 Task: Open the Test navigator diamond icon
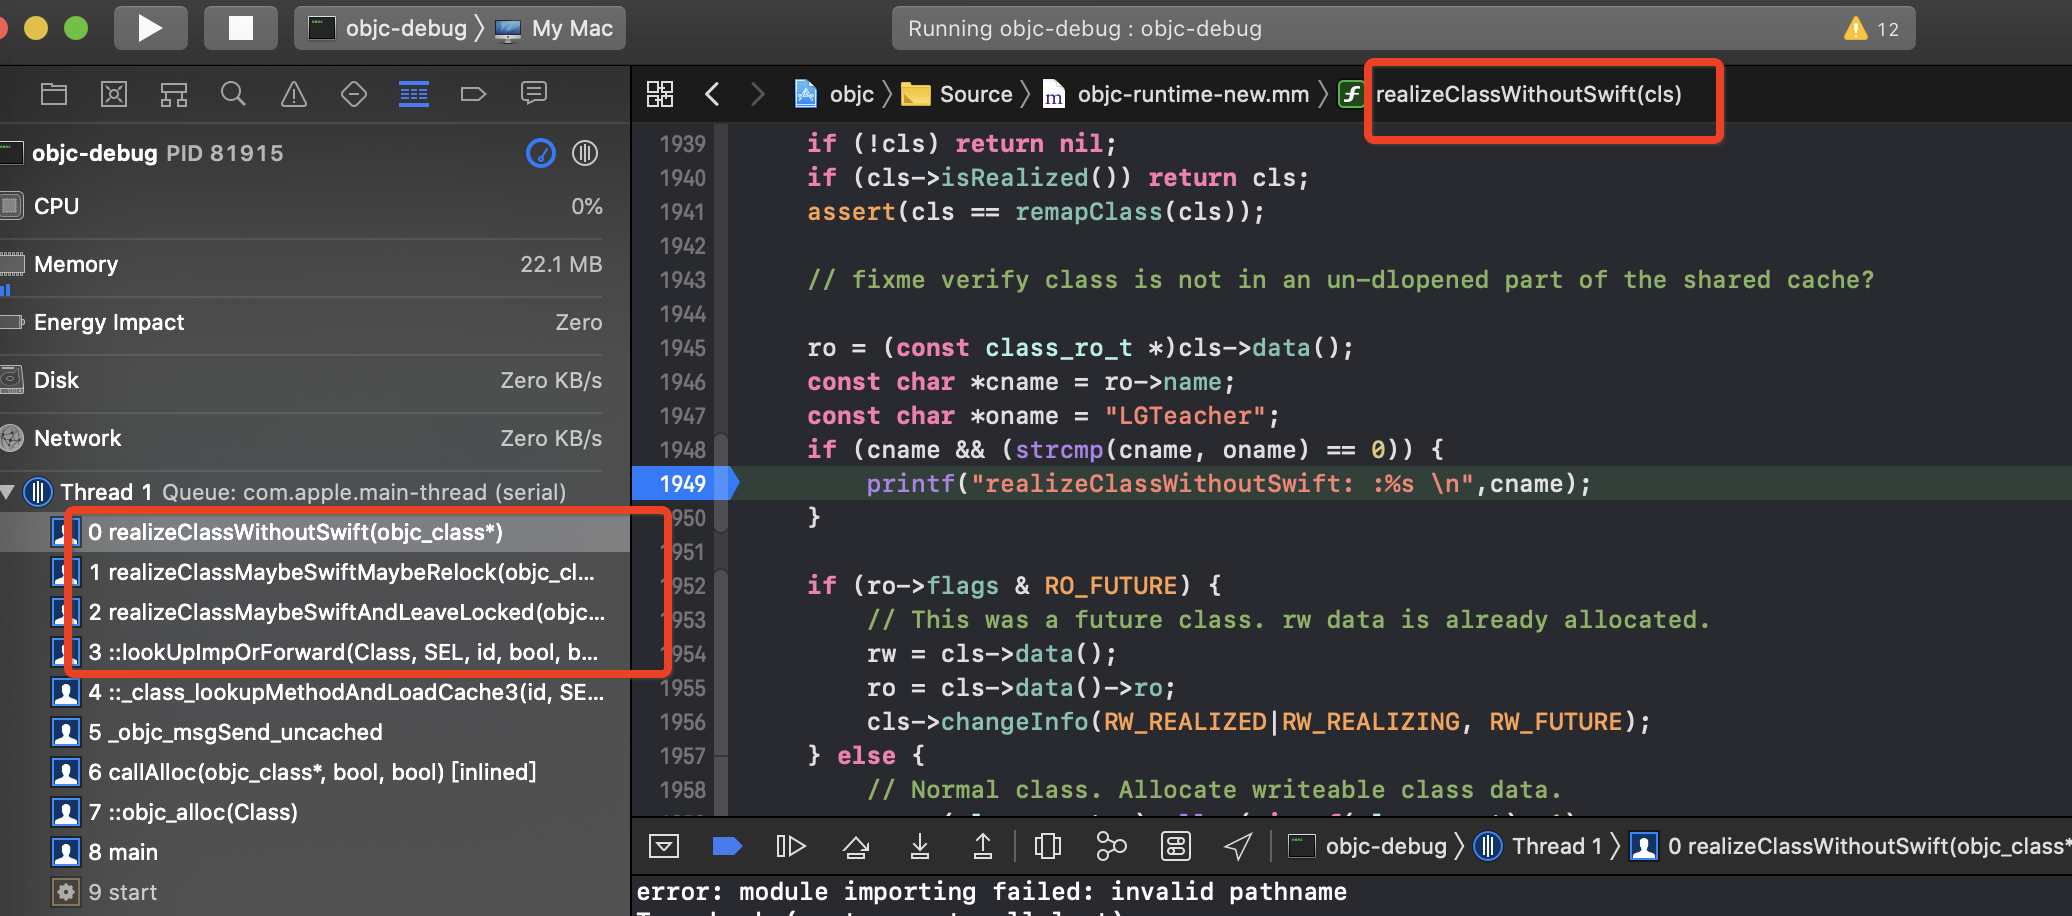tap(354, 94)
